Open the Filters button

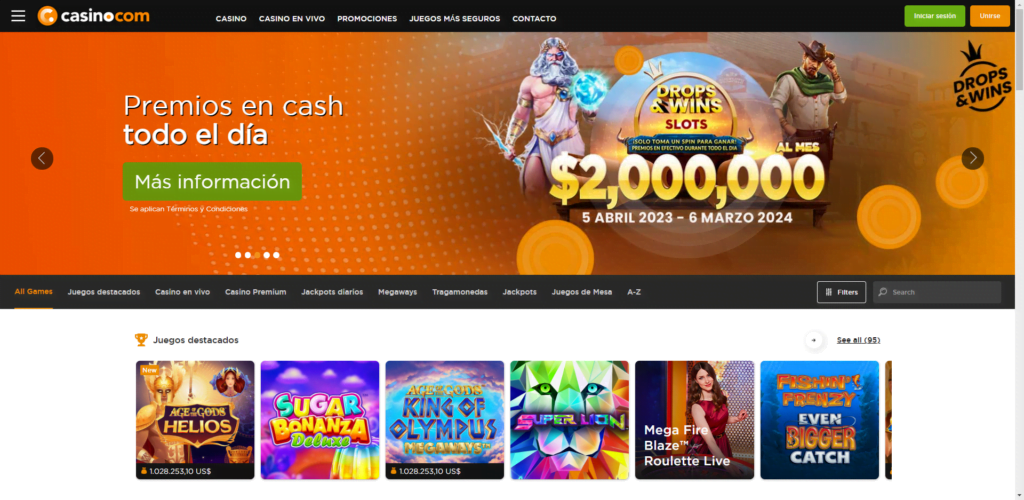(x=841, y=292)
